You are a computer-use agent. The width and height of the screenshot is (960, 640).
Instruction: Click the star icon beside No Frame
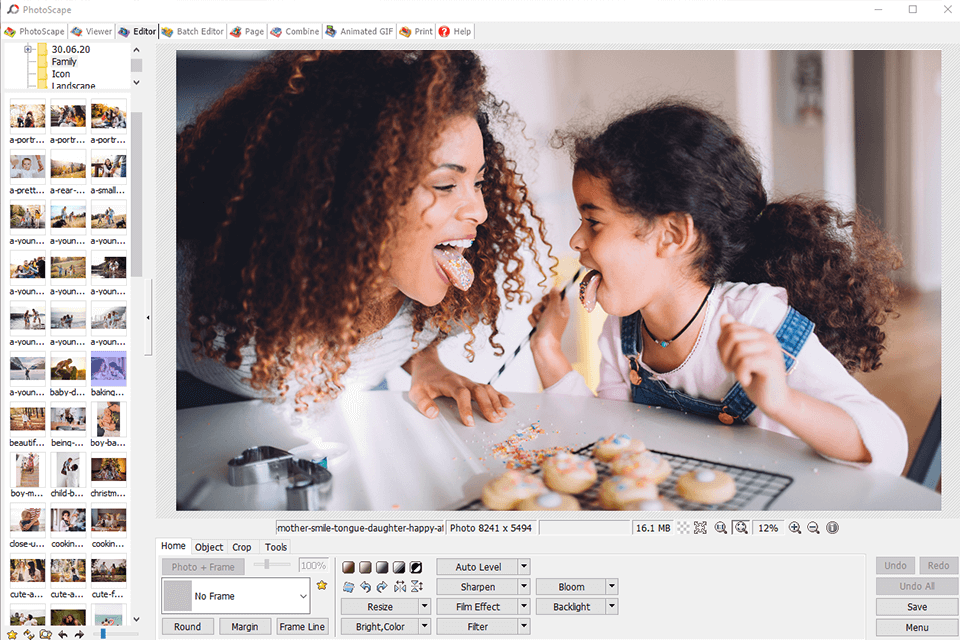point(322,586)
